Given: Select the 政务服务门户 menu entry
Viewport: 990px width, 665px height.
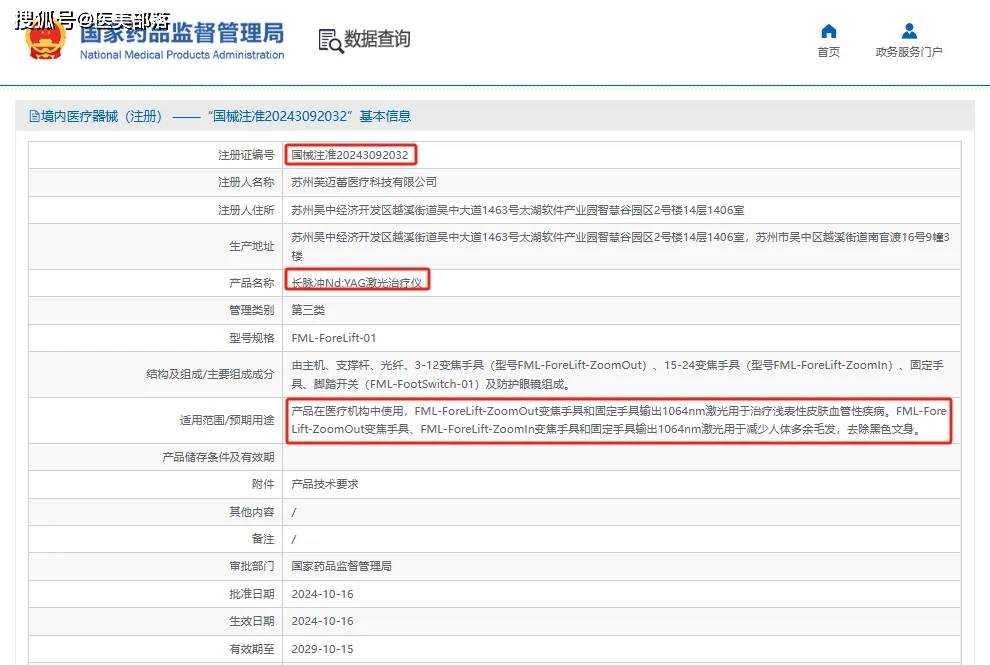Looking at the screenshot, I should coord(908,52).
